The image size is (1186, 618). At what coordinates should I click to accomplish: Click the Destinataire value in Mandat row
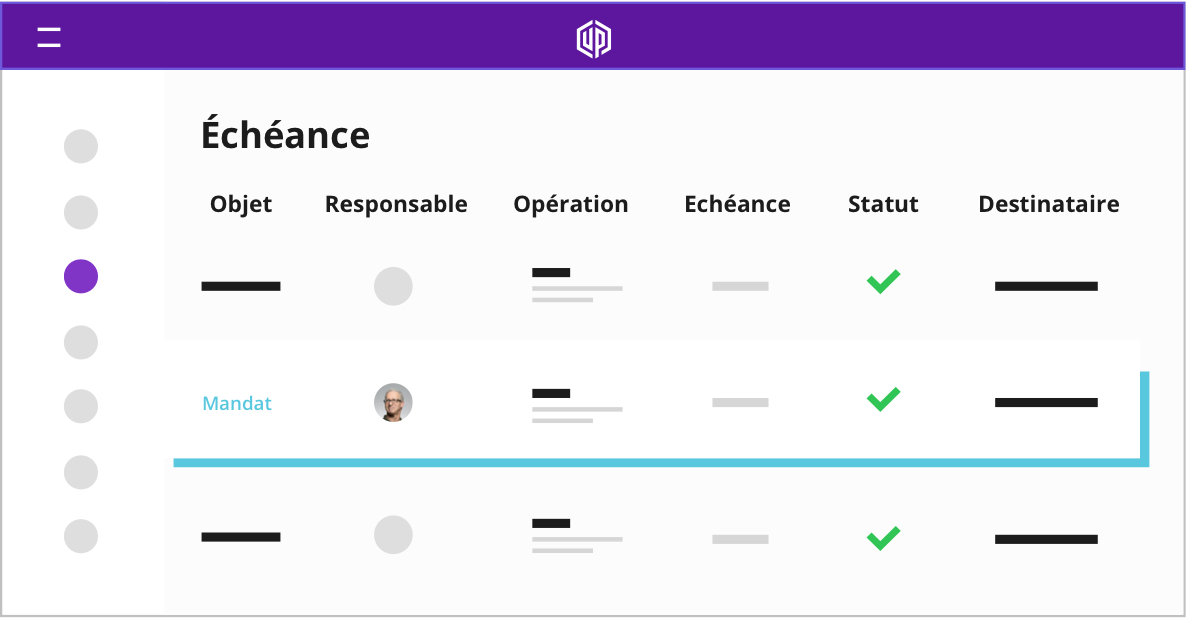tap(1046, 402)
